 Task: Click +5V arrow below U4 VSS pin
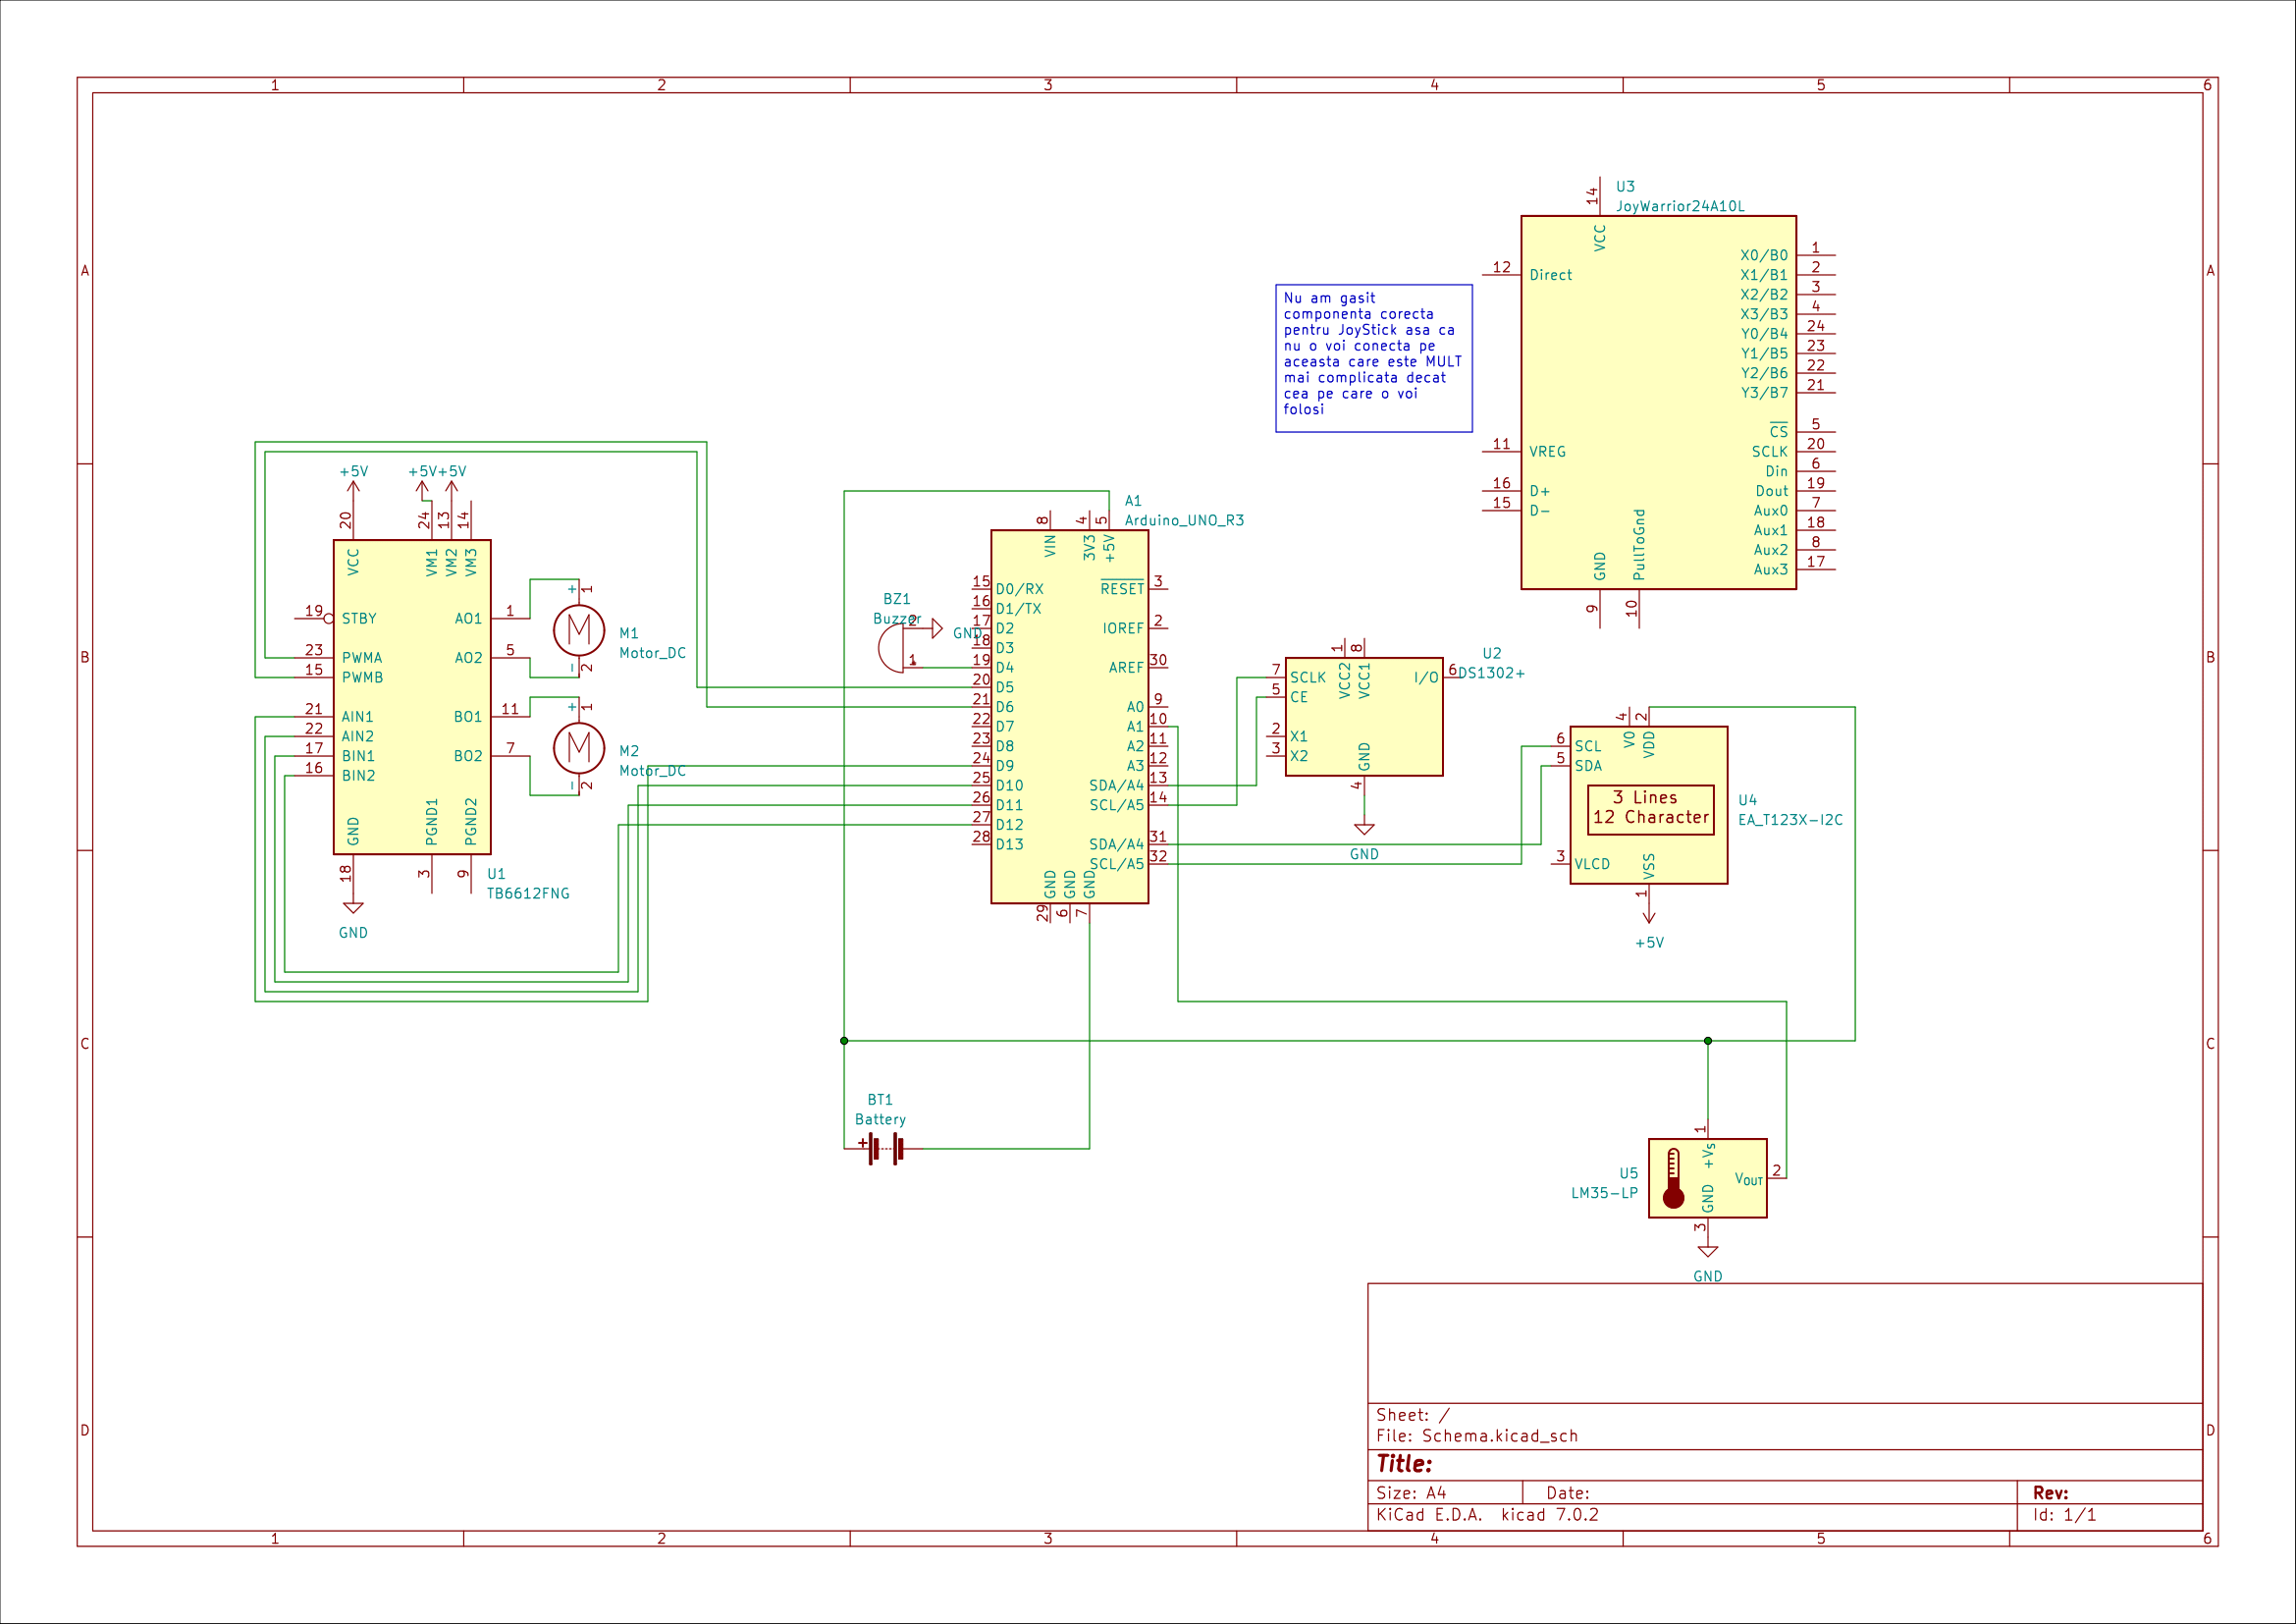coord(1649,916)
